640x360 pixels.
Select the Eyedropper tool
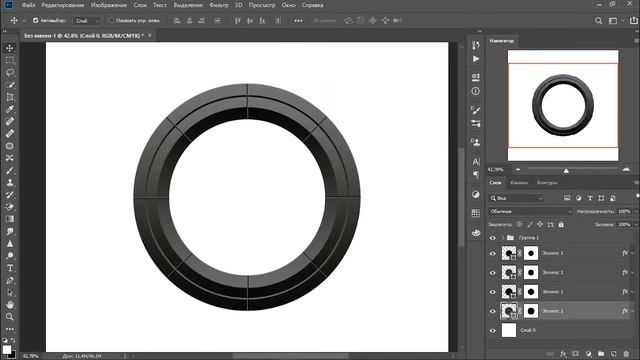point(10,109)
